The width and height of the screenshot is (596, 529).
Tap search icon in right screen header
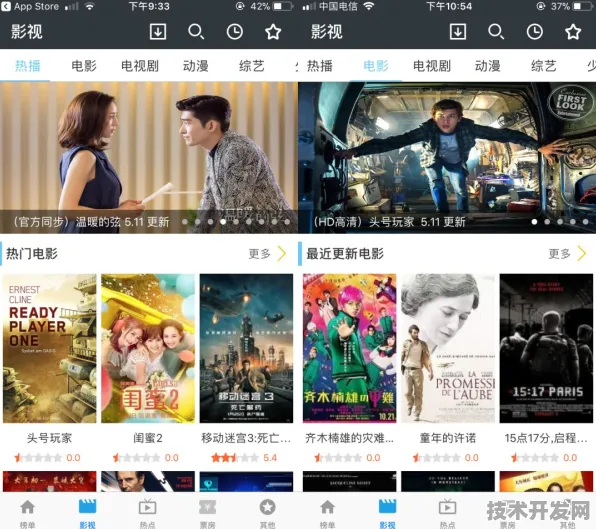[x=496, y=32]
